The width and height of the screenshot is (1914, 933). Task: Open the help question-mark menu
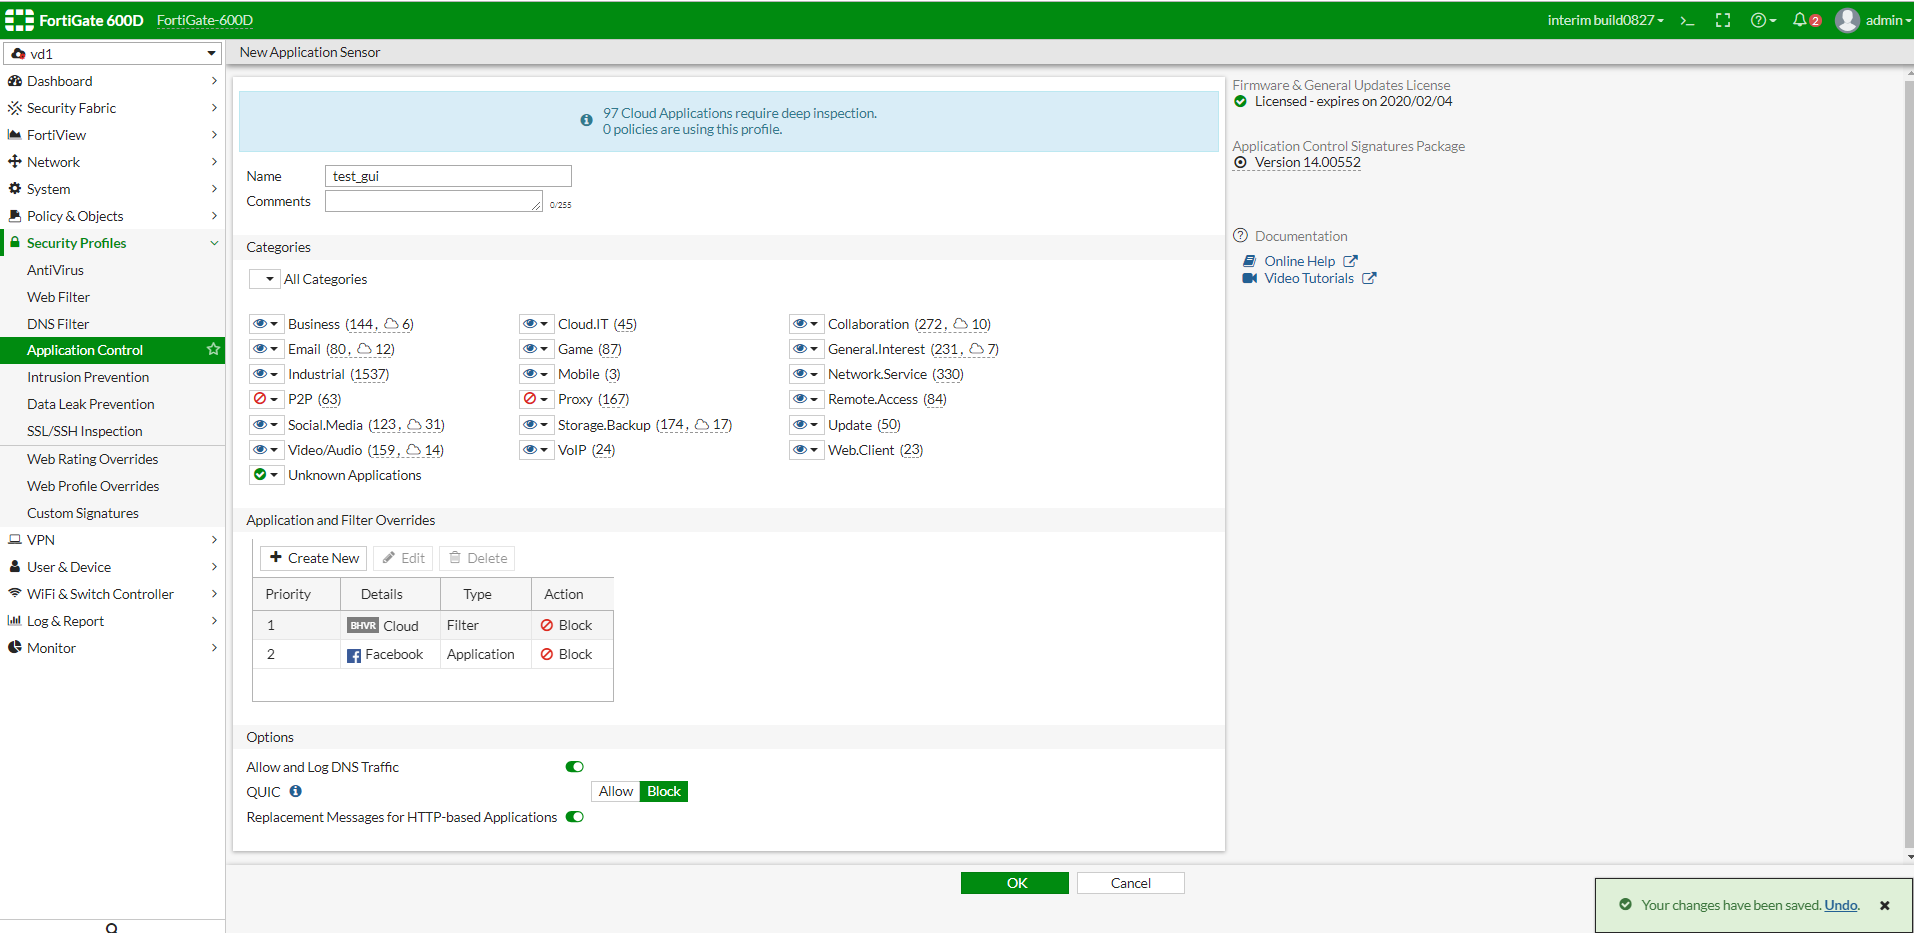click(1763, 20)
